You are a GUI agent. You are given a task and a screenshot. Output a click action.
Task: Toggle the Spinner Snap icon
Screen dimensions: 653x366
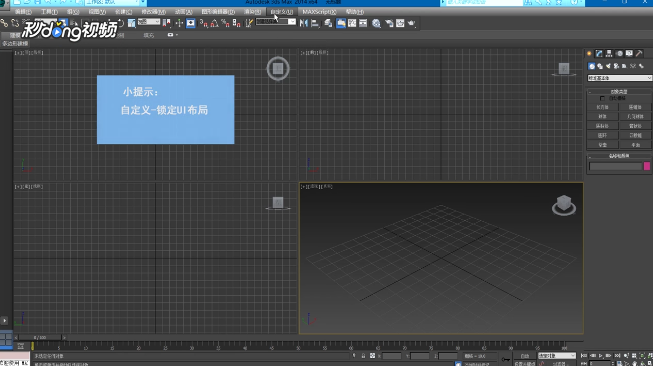237,23
